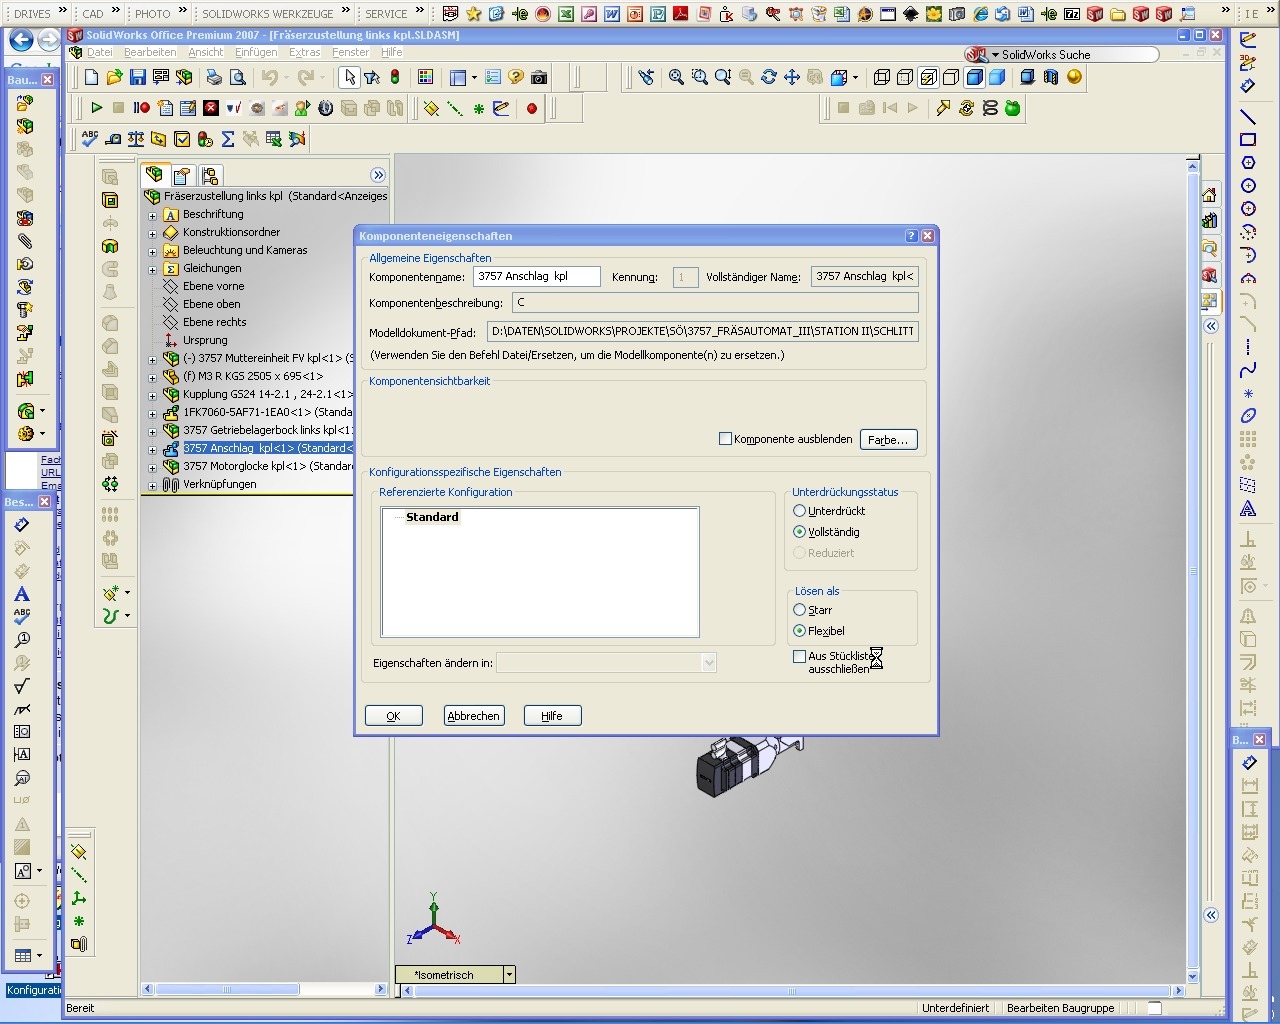
Task: Expand the 3757 Motorglocke kpl node
Action: pos(152,467)
